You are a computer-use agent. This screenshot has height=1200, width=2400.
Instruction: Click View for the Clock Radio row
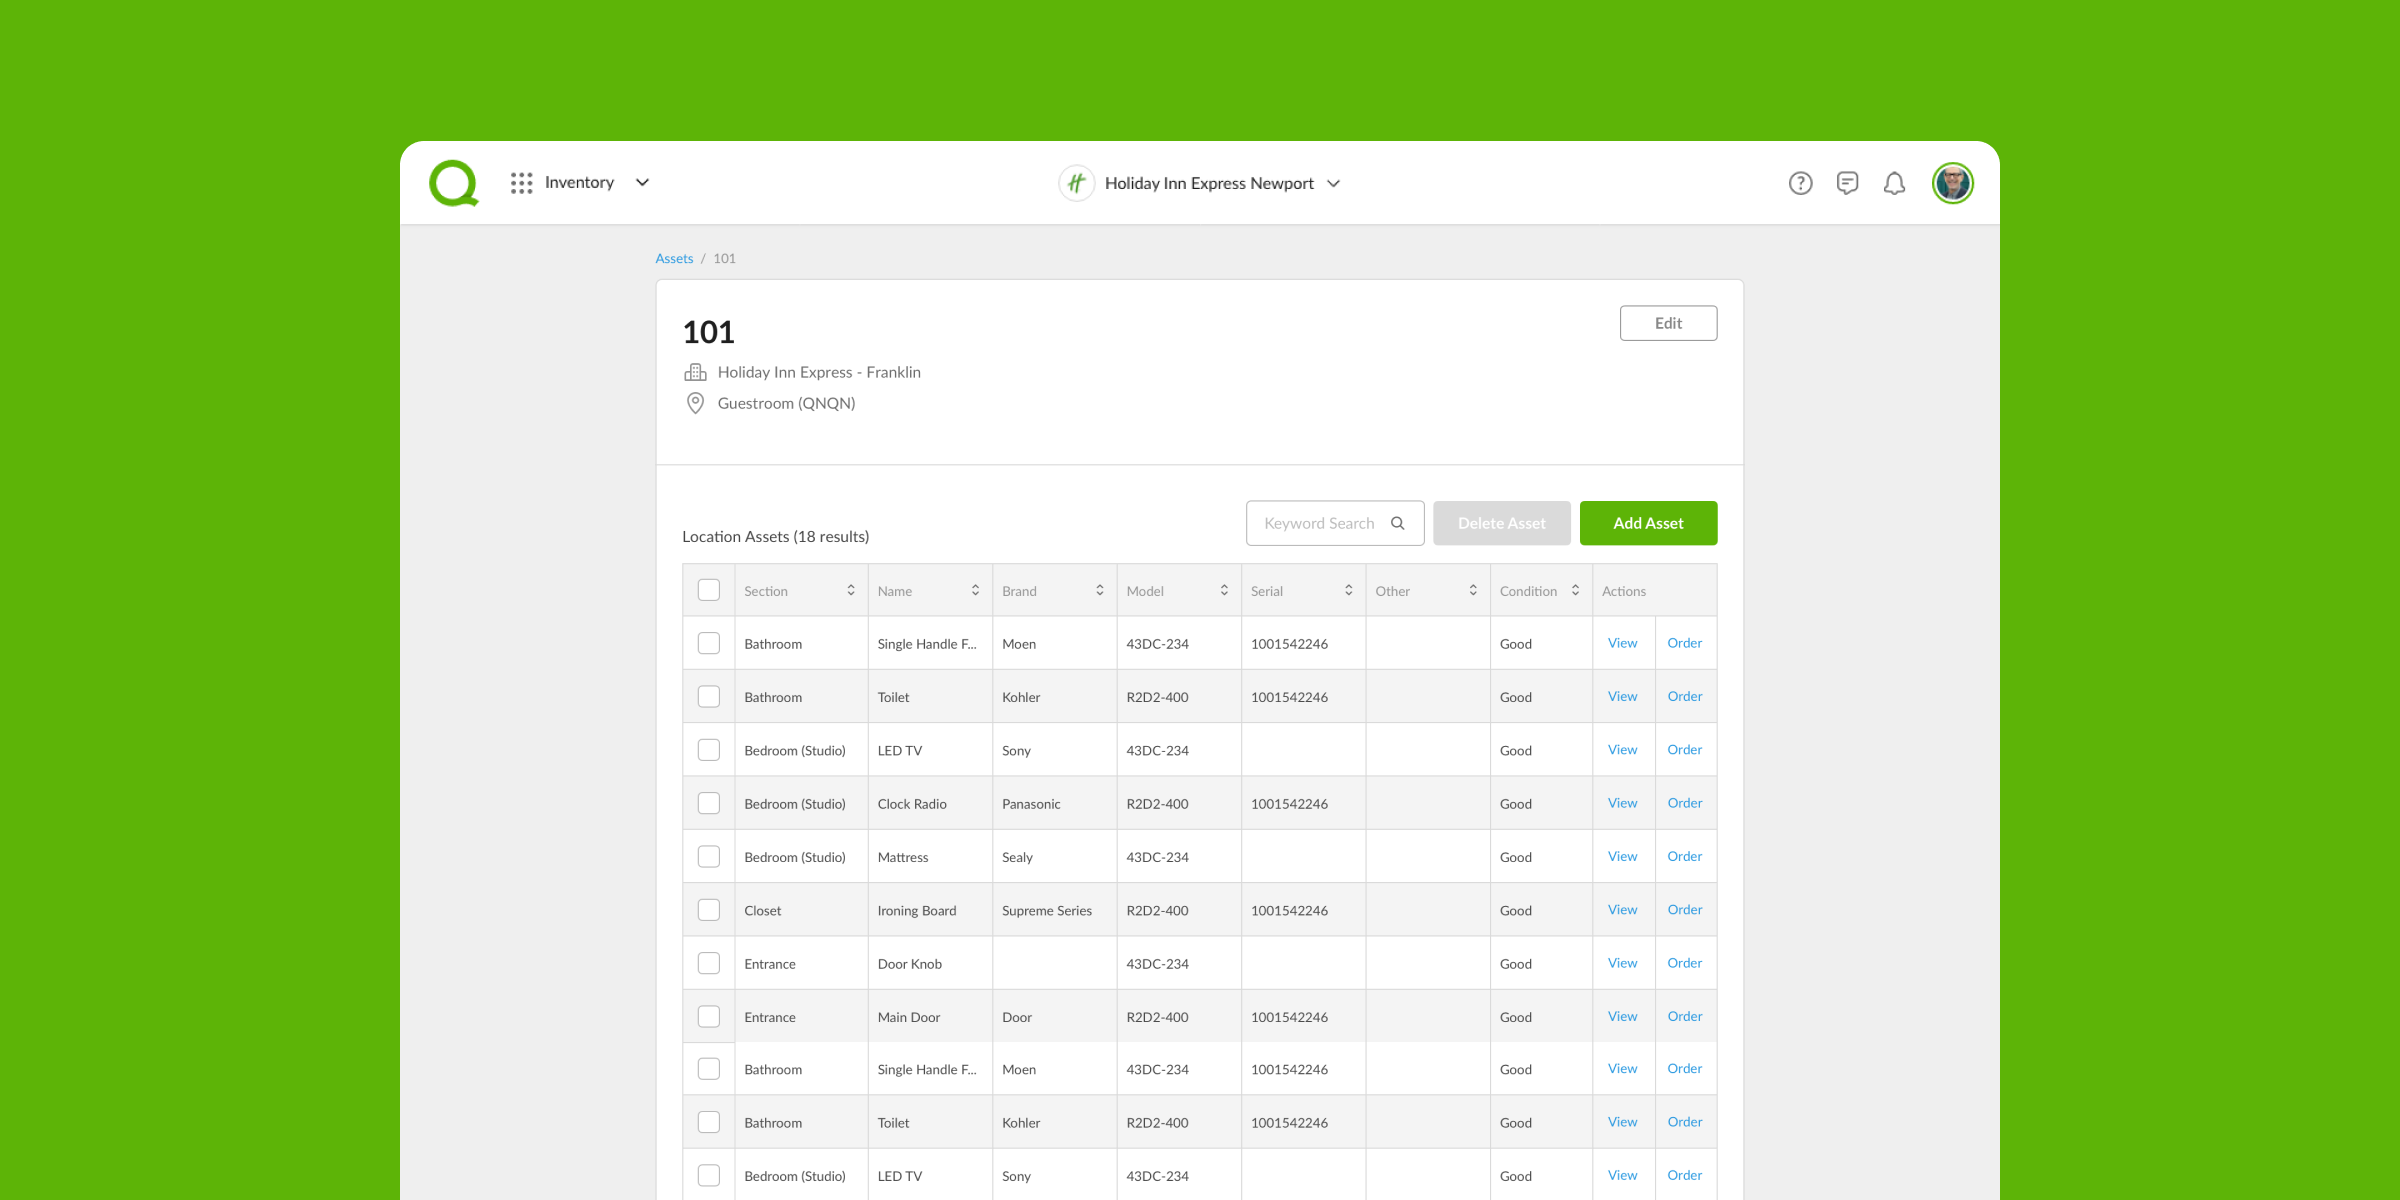1622,803
